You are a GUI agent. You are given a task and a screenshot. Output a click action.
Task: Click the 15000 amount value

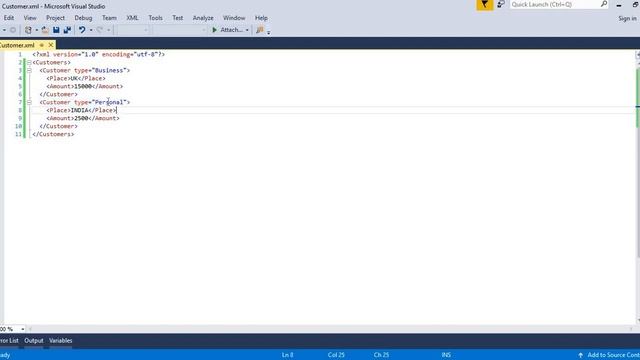83,86
